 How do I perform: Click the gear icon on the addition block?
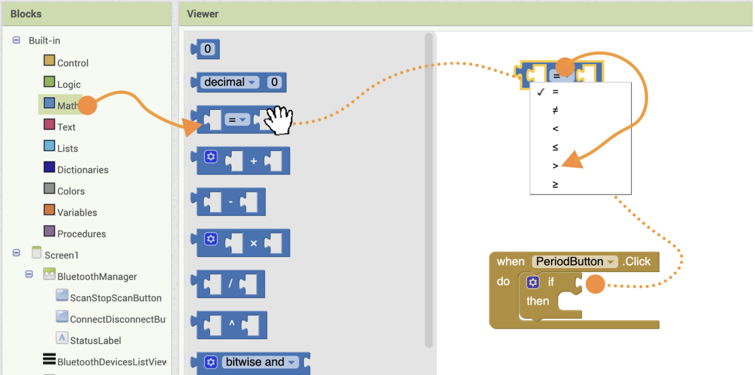[x=211, y=157]
